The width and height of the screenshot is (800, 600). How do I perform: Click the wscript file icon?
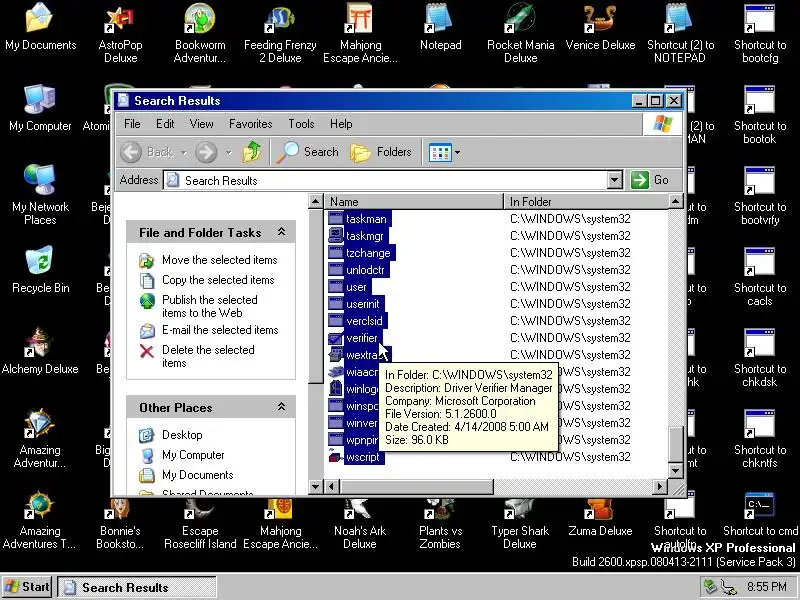click(336, 457)
